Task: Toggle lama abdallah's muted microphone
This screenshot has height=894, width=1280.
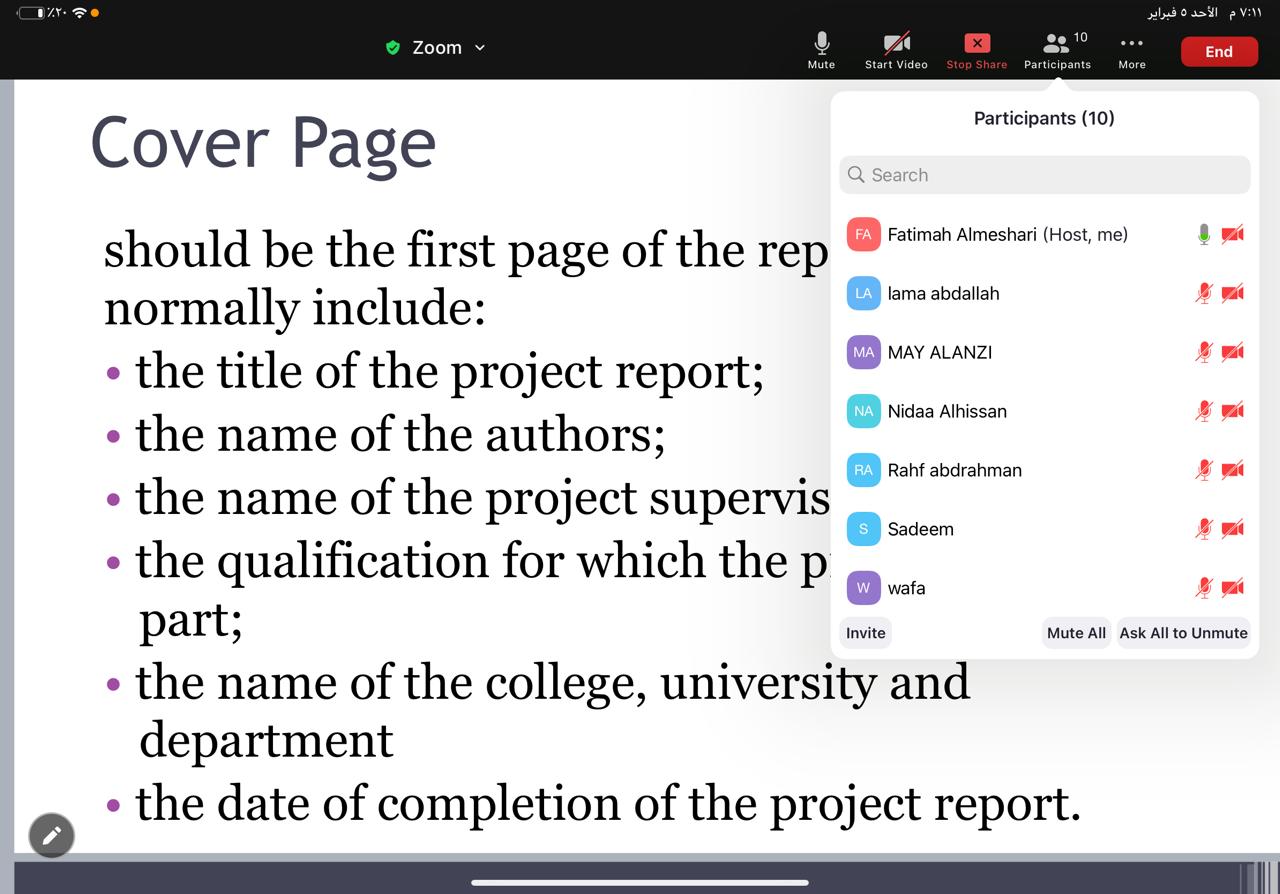Action: (1204, 293)
